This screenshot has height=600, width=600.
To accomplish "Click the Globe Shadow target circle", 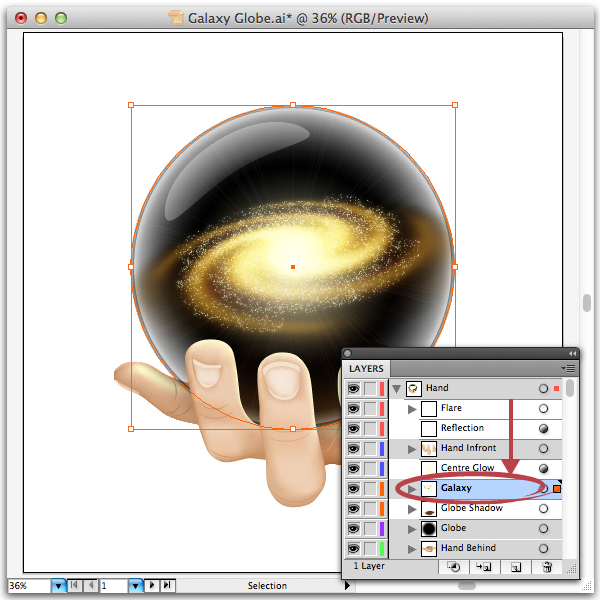I will tap(543, 509).
